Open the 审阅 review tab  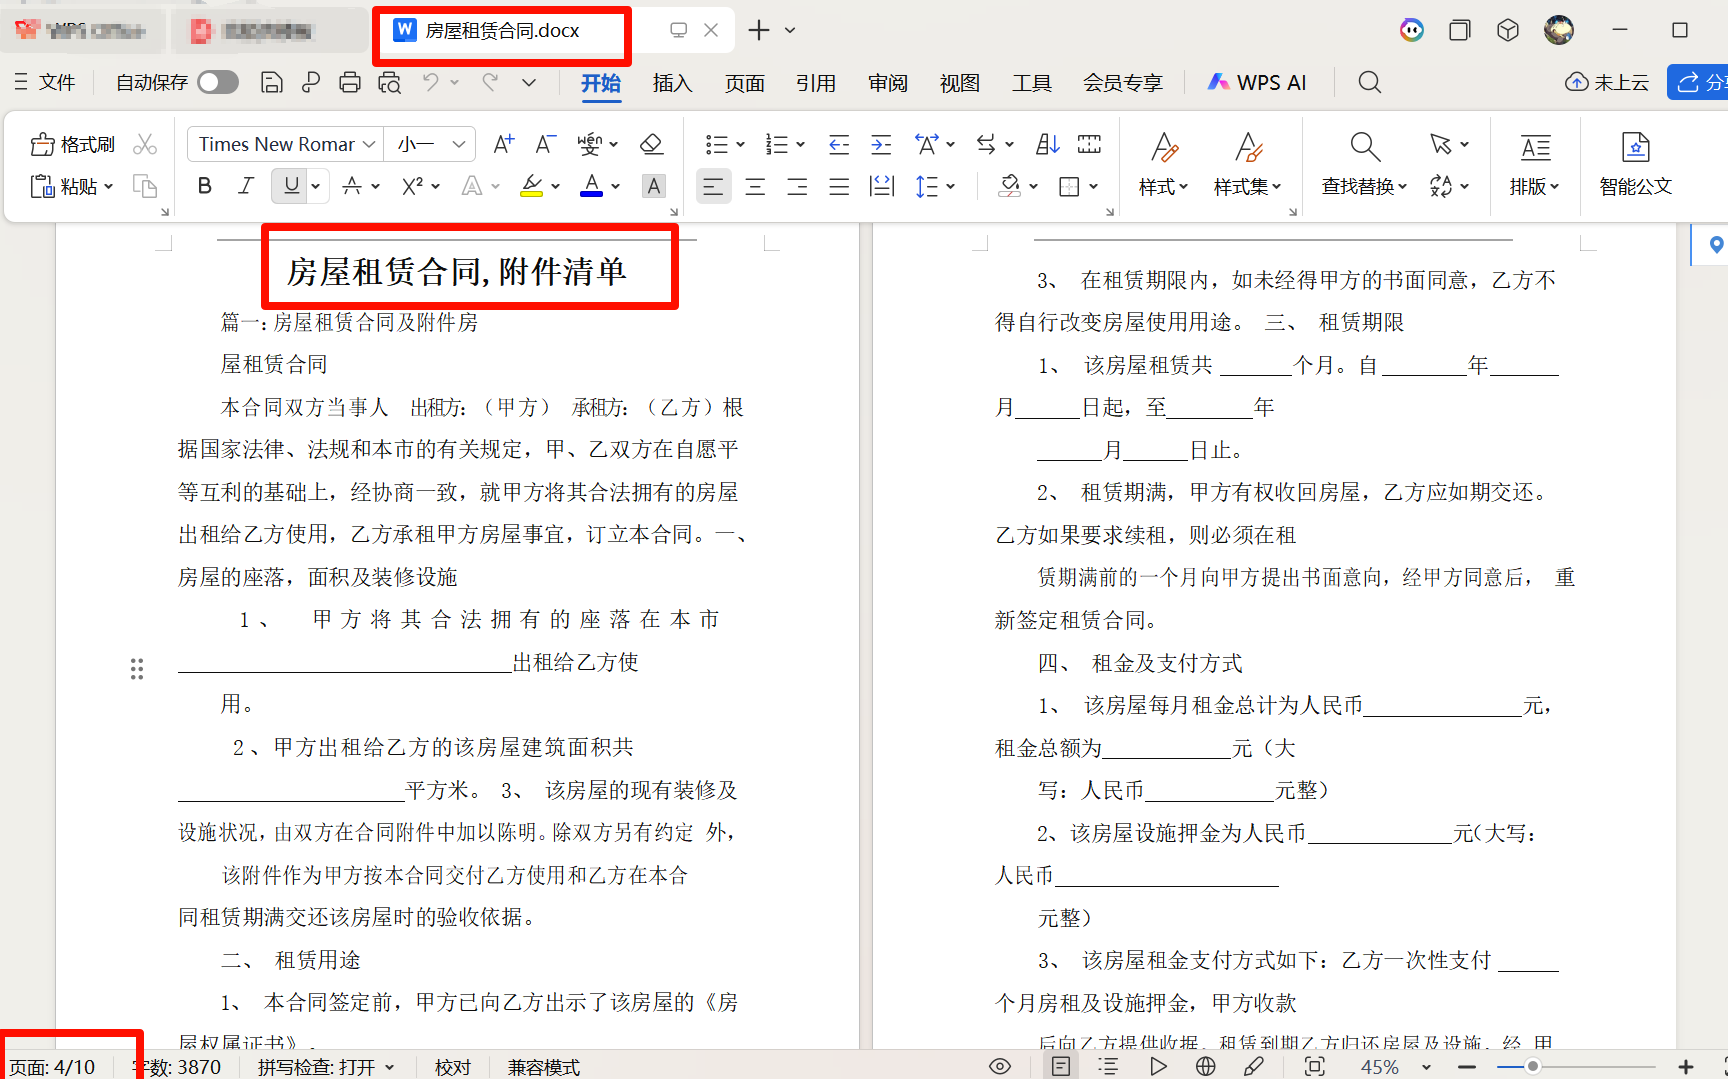point(886,83)
